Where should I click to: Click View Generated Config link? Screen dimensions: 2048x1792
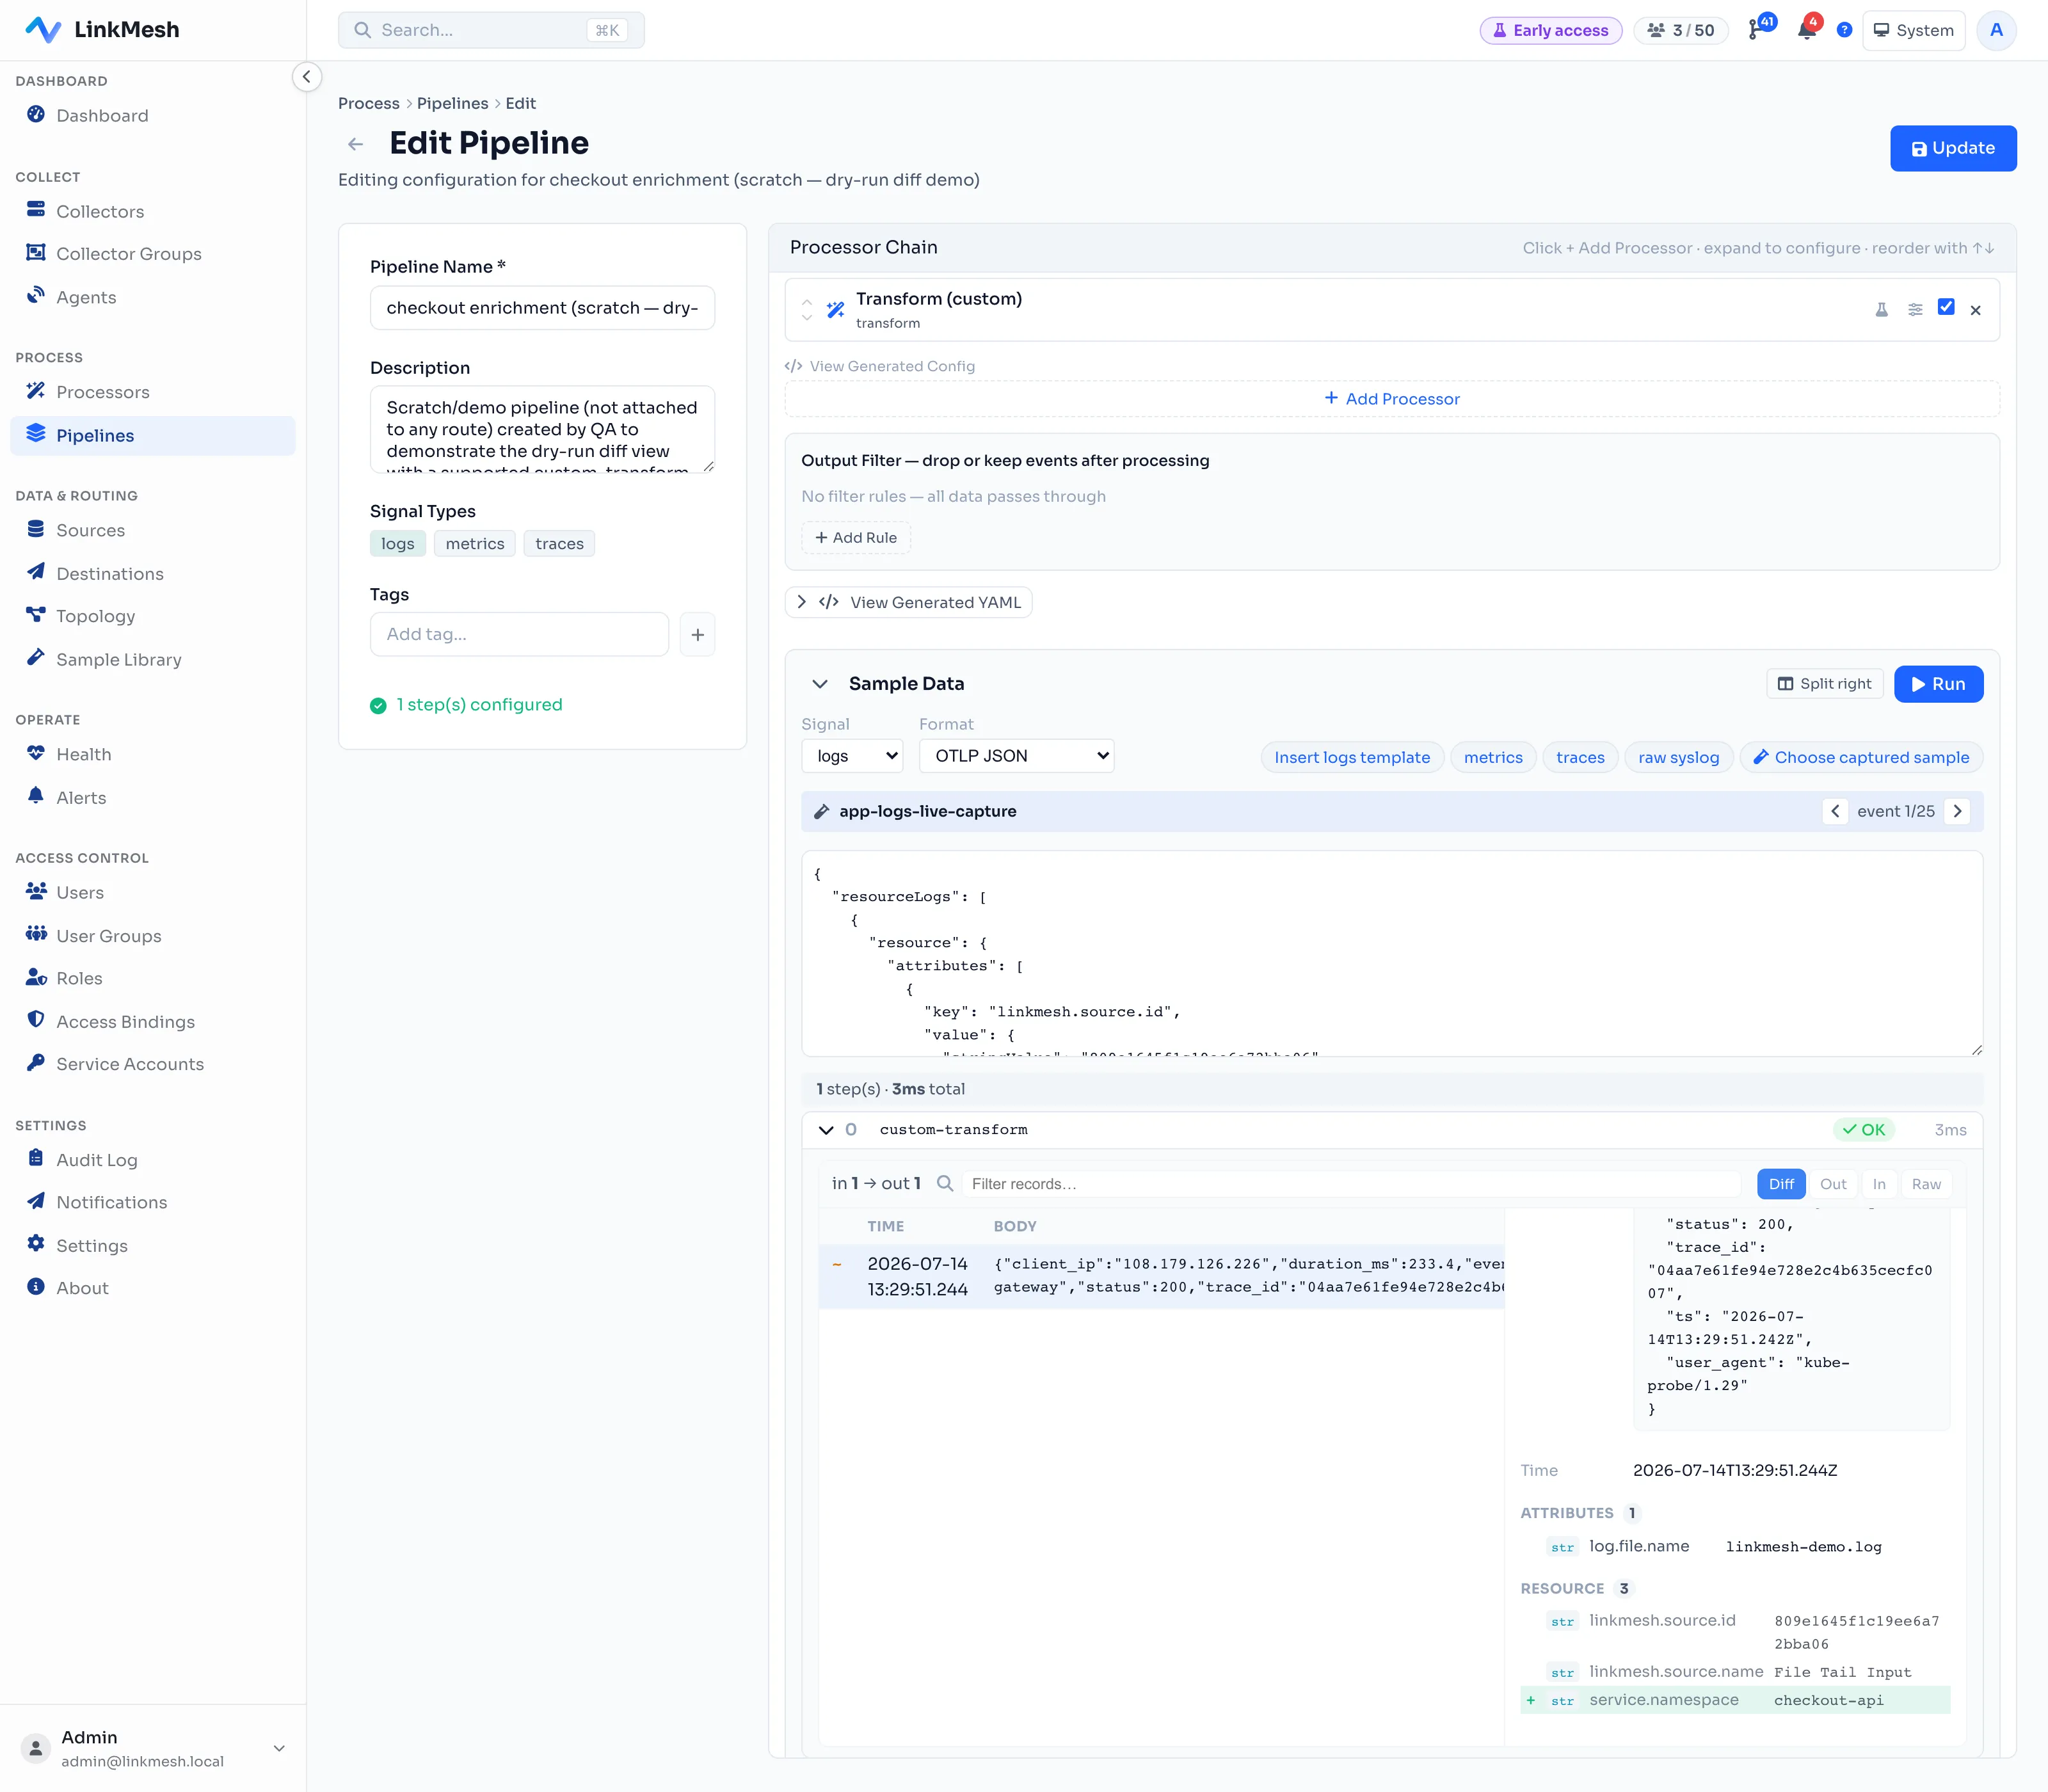click(x=880, y=366)
